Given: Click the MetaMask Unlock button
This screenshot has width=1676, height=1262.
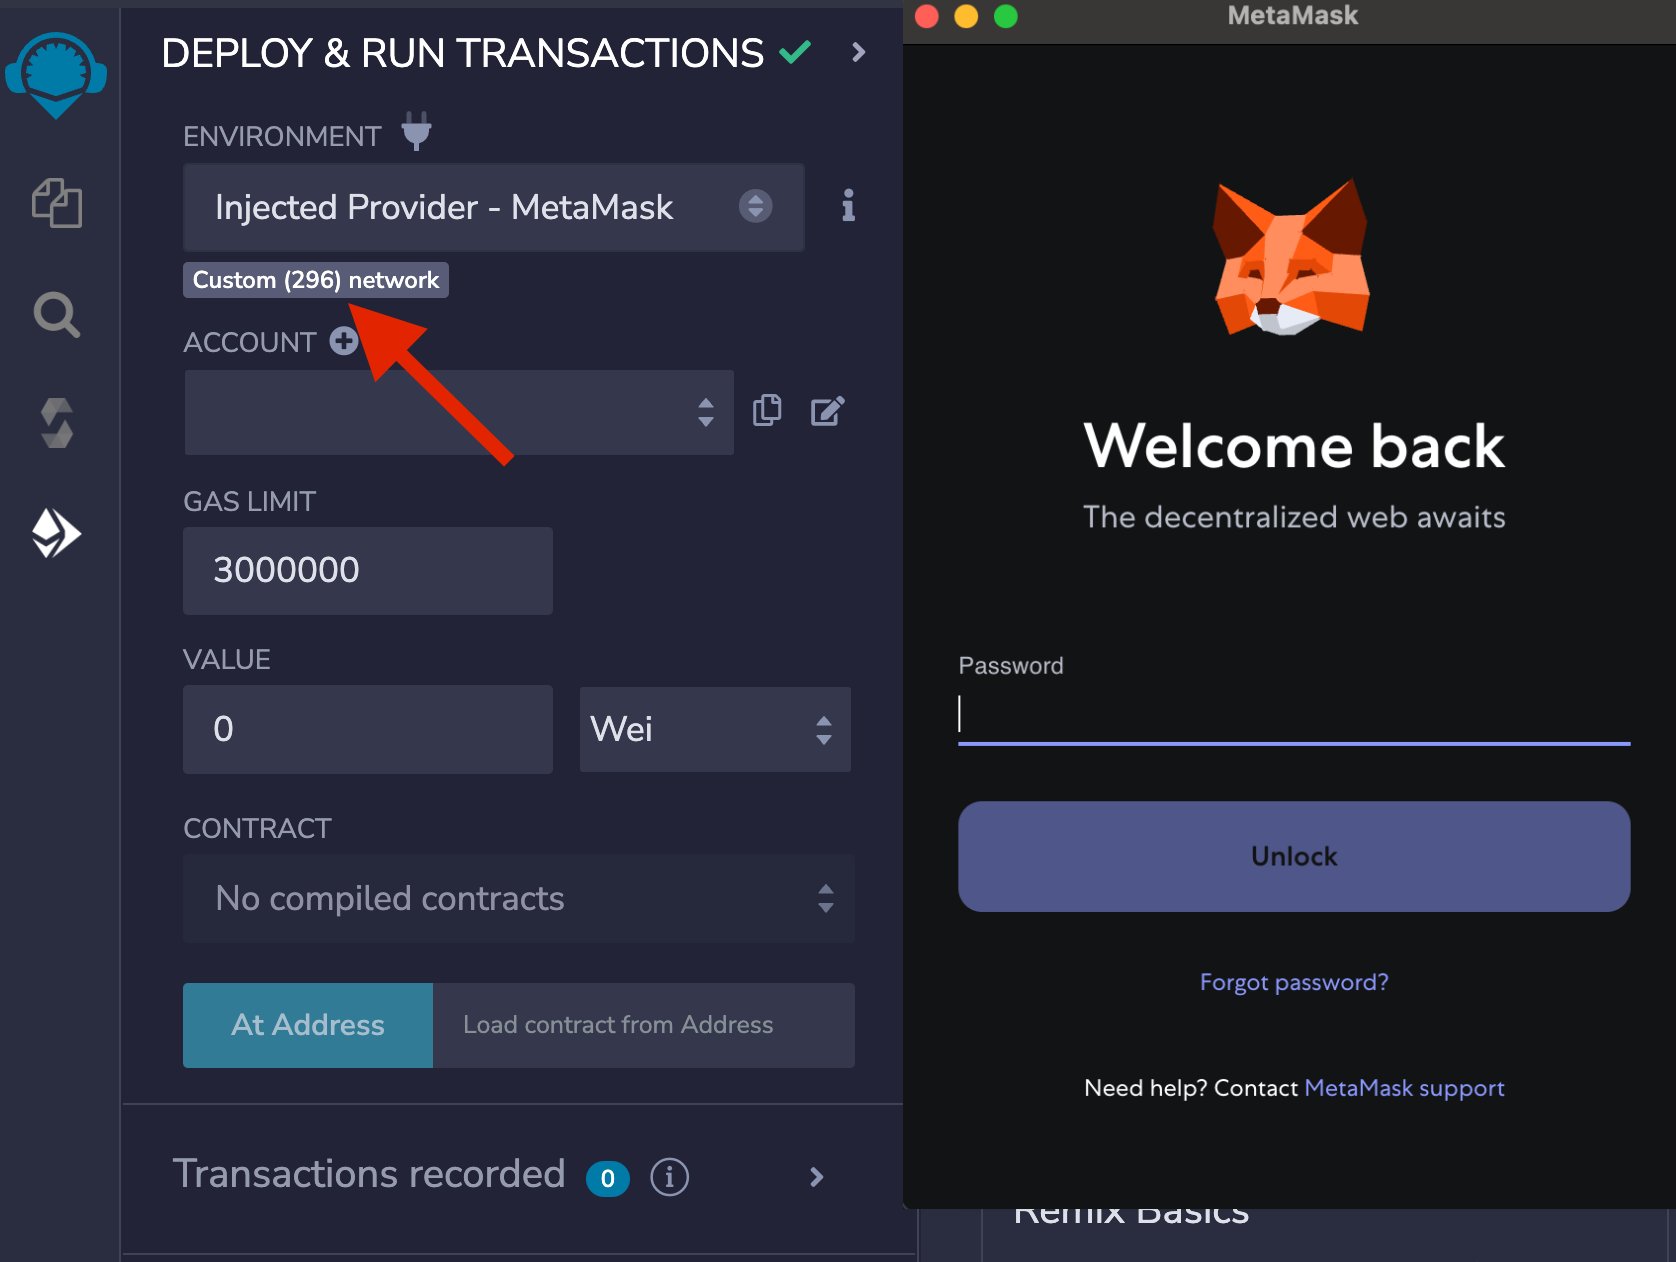Looking at the screenshot, I should tap(1294, 856).
